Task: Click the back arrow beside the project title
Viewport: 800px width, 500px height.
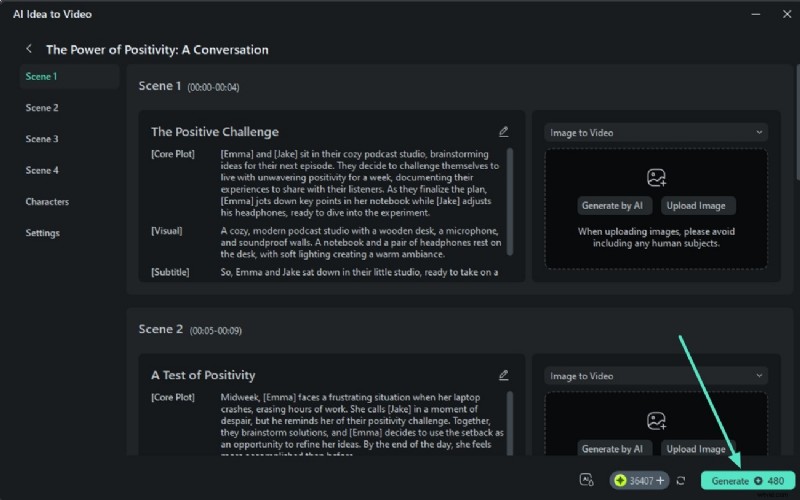Action: pyautogui.click(x=29, y=49)
